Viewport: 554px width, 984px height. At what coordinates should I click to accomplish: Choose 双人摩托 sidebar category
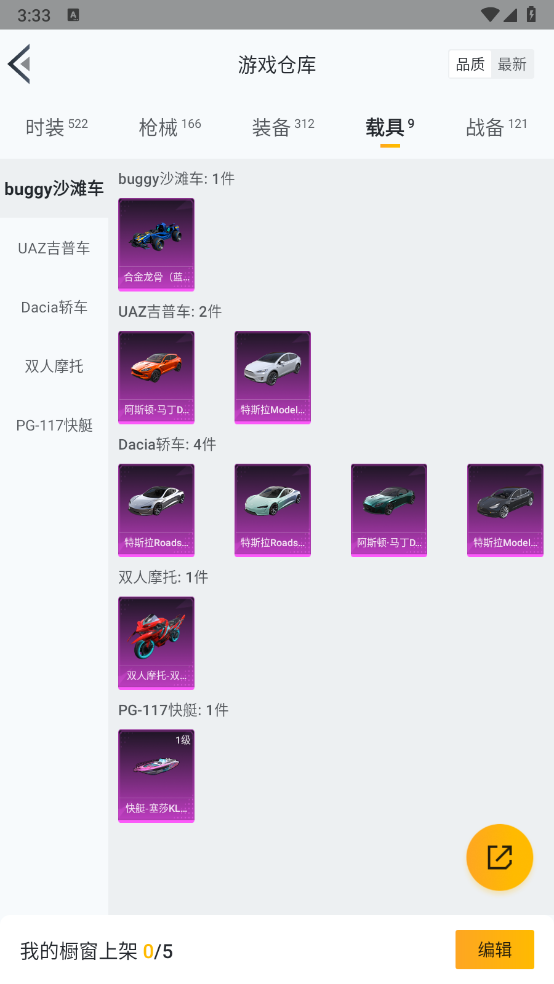(x=54, y=366)
